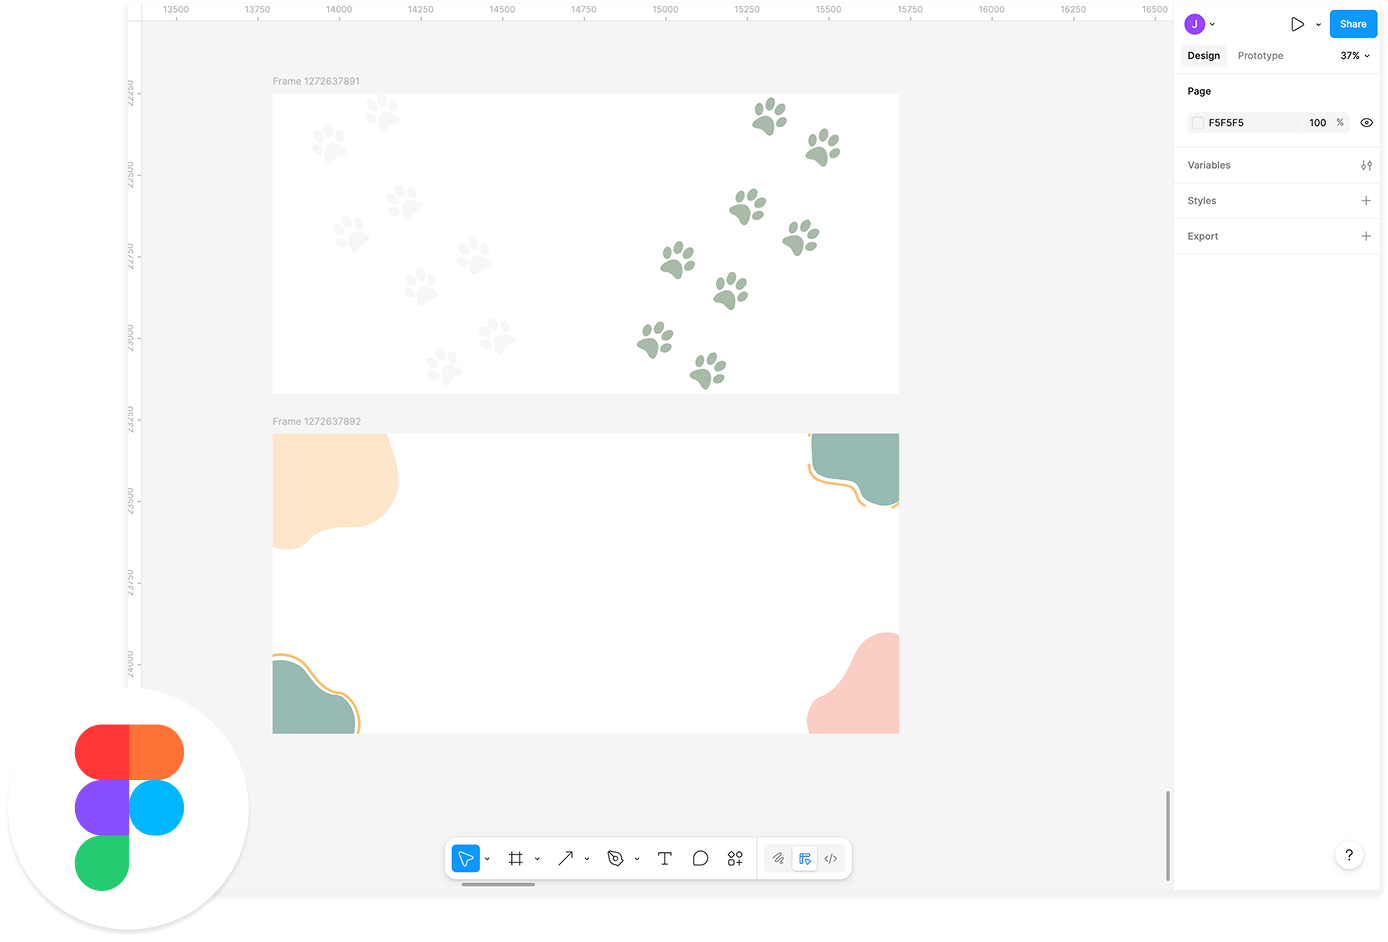Viewport: 1388px width, 942px height.
Task: Select the Move tool in toolbar
Action: click(x=465, y=858)
